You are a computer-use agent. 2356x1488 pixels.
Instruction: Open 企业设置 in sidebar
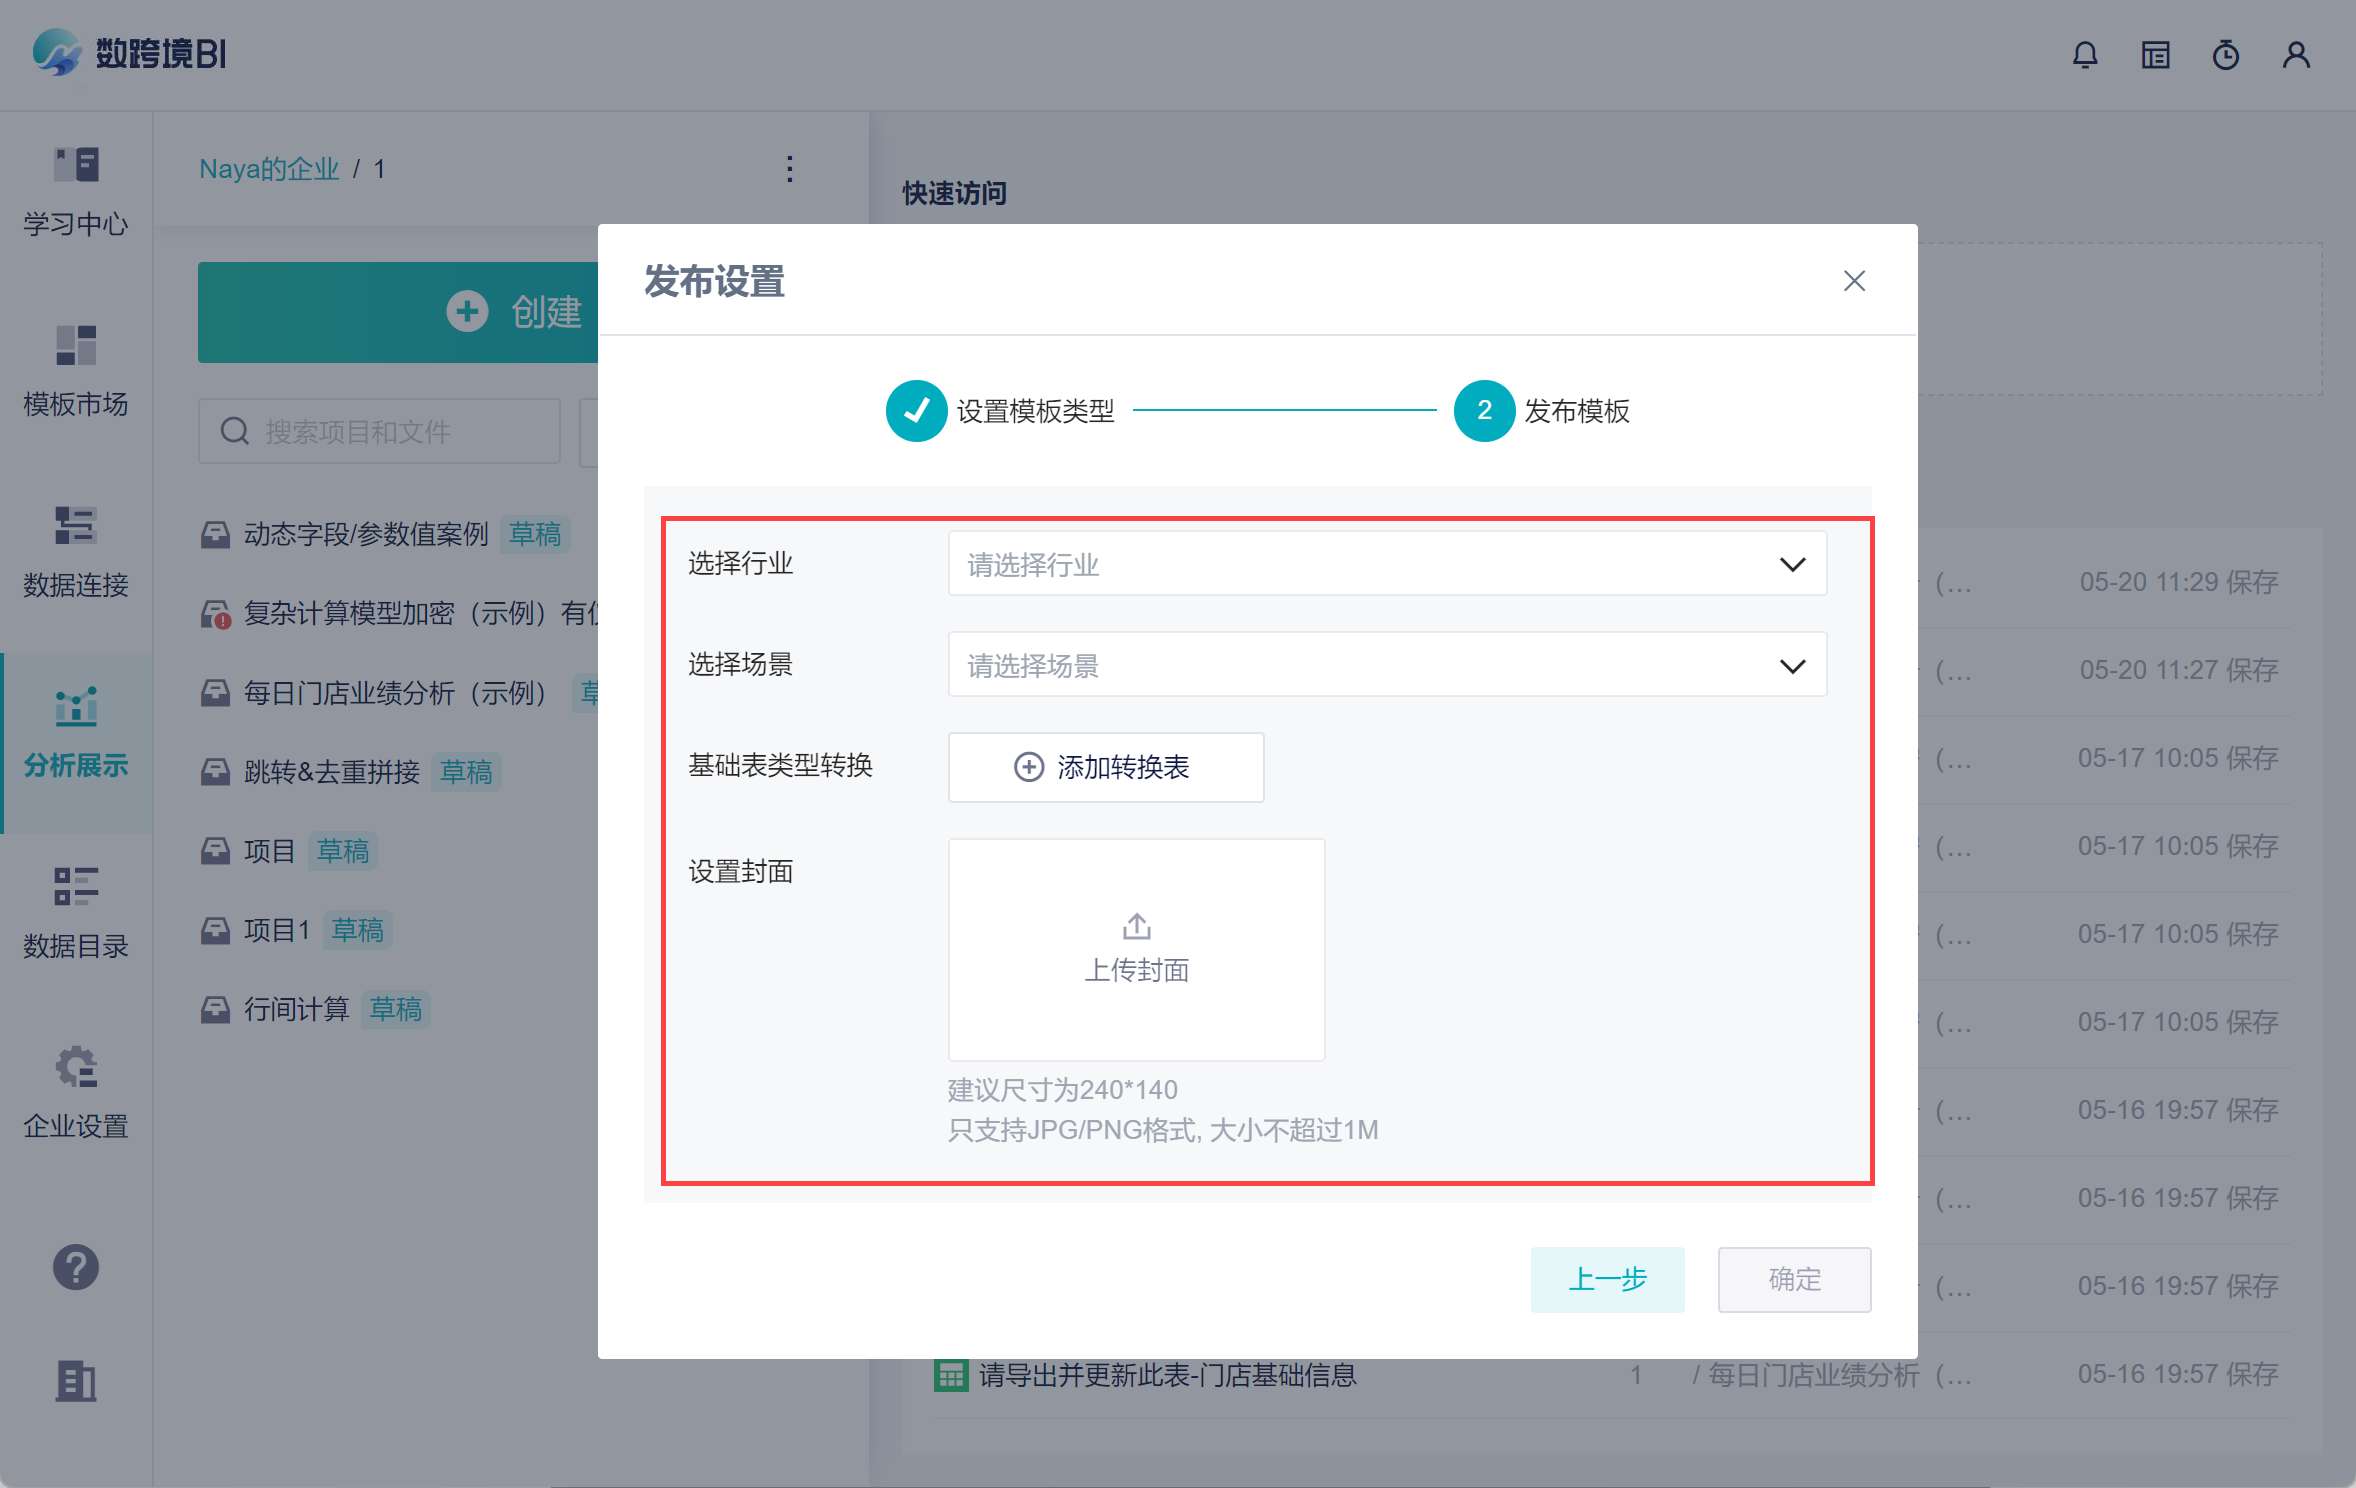pos(76,1092)
